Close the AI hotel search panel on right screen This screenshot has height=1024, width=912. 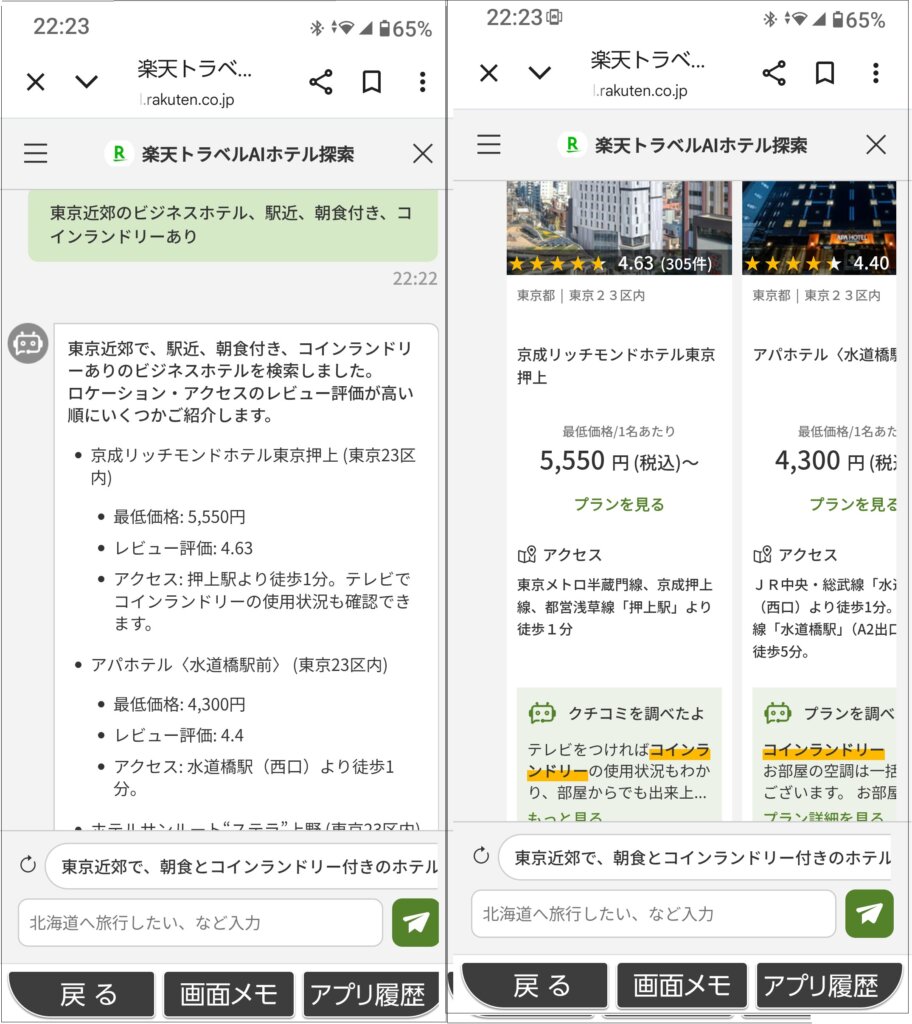point(876,144)
